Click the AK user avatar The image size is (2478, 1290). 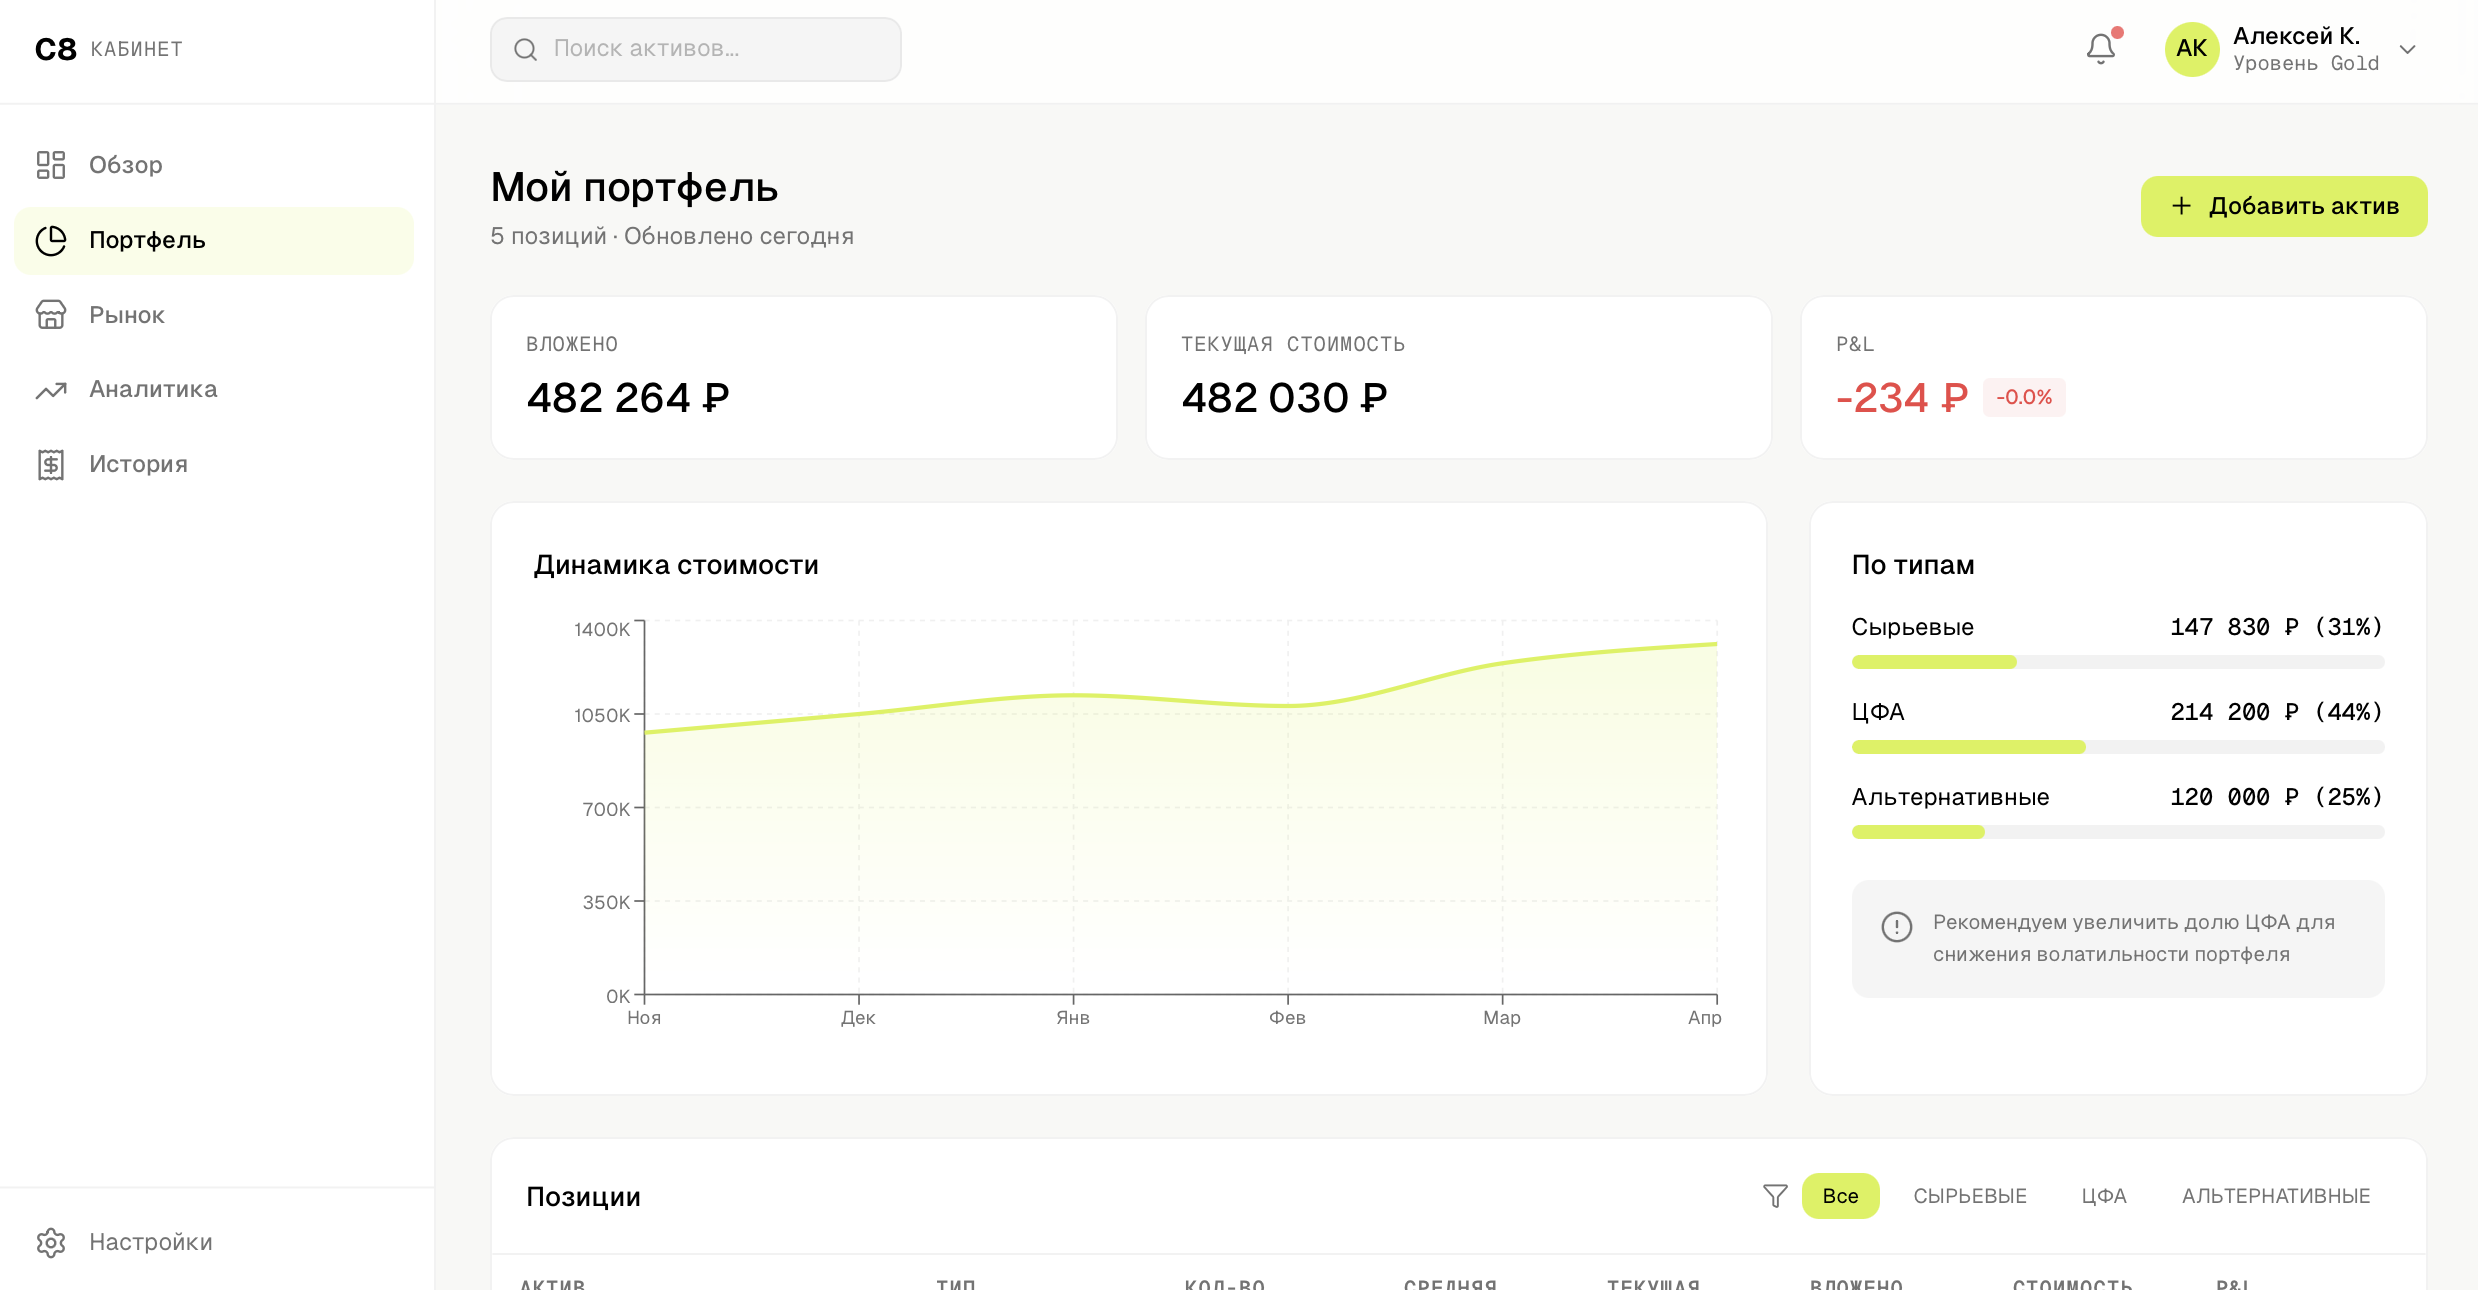[x=2191, y=49]
